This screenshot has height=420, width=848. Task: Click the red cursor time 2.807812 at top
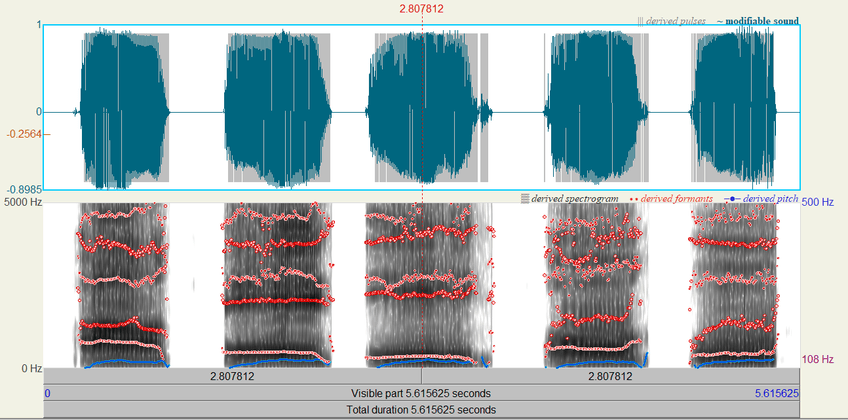coord(421,9)
